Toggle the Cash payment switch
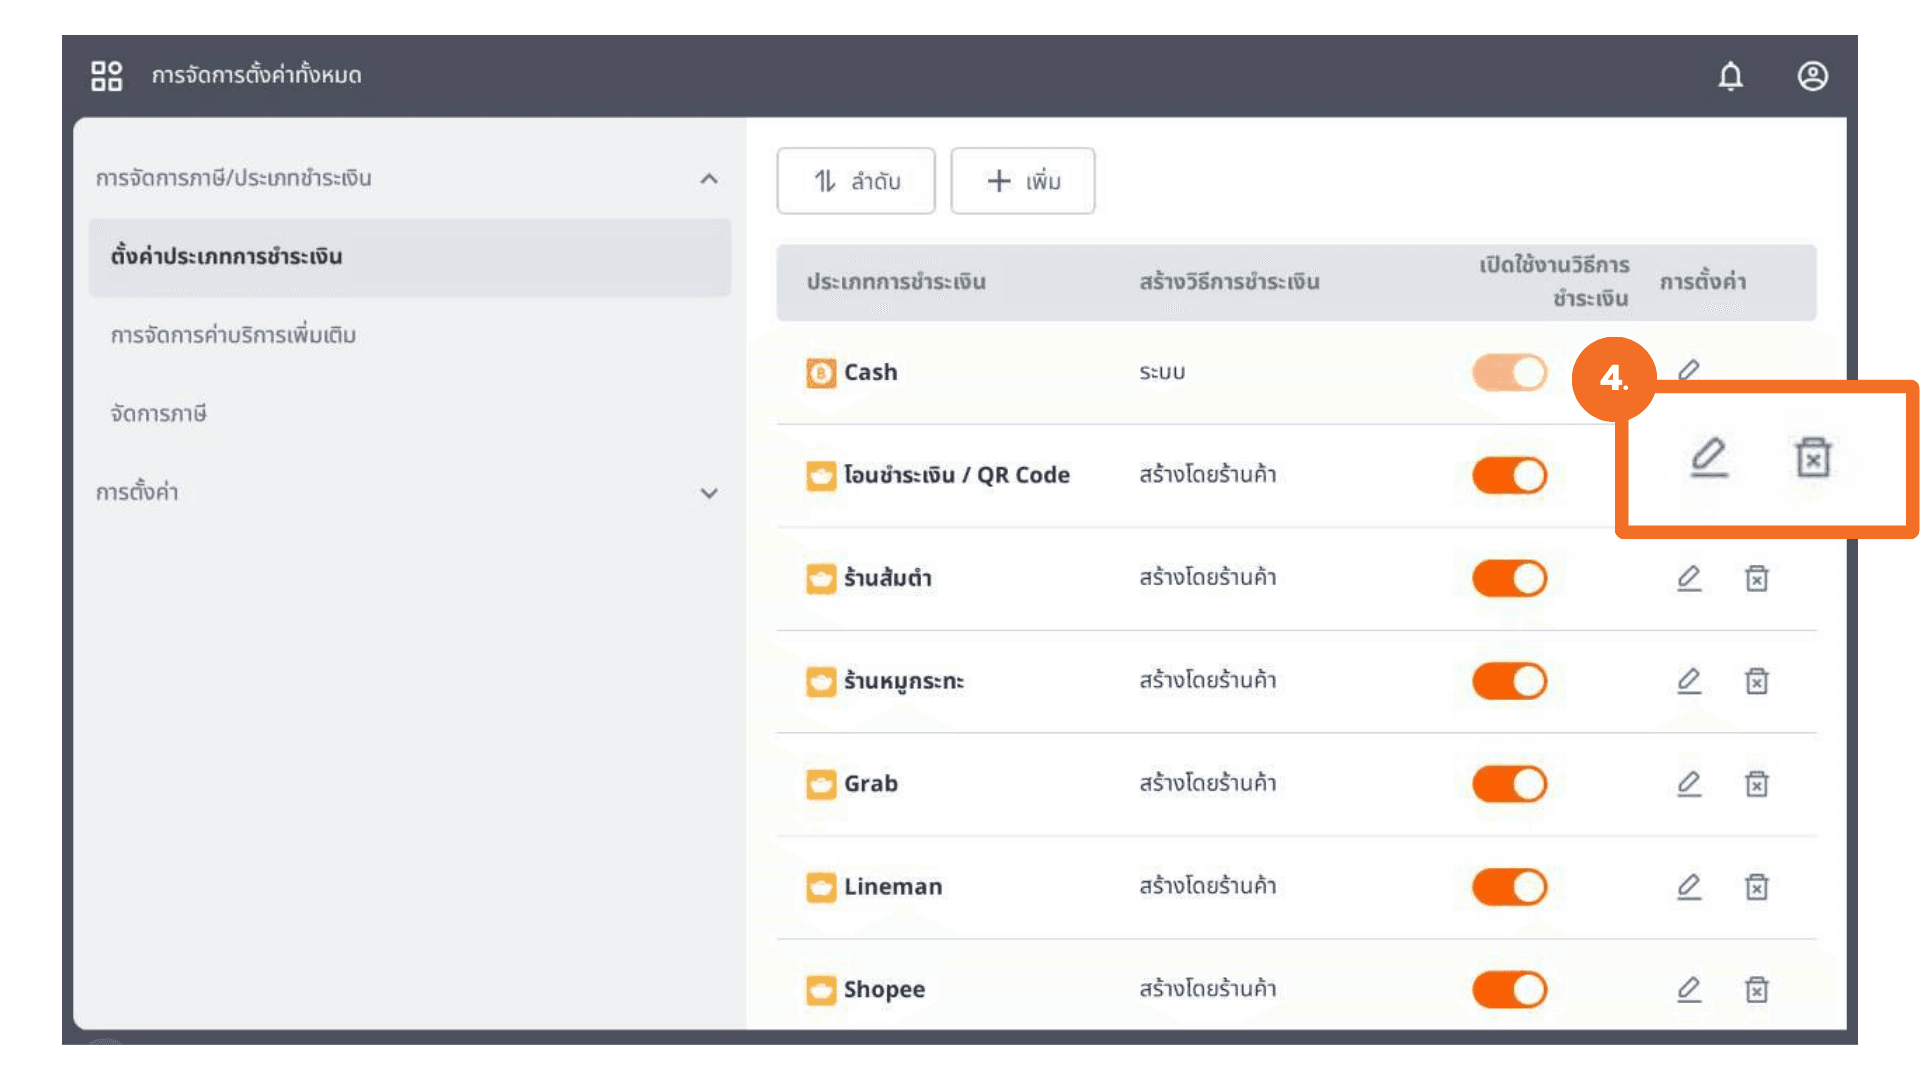This screenshot has width=1920, height=1080. pyautogui.click(x=1509, y=373)
